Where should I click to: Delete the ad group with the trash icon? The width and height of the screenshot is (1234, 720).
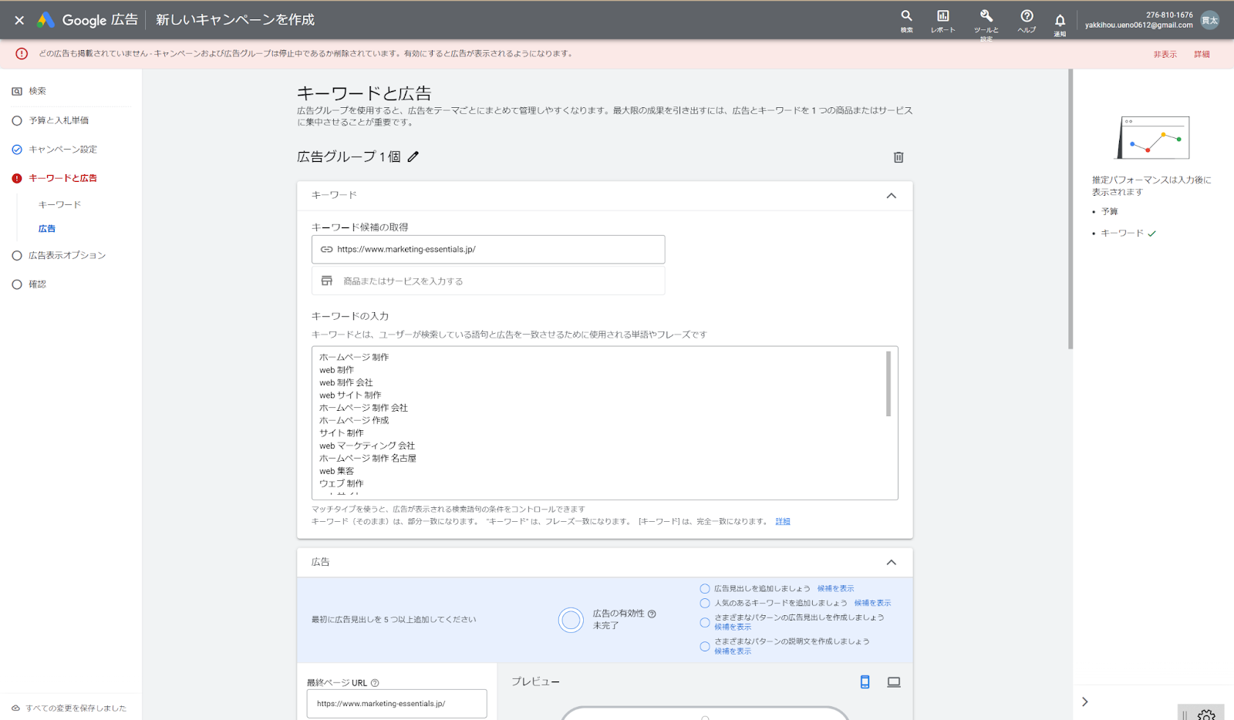tap(898, 157)
